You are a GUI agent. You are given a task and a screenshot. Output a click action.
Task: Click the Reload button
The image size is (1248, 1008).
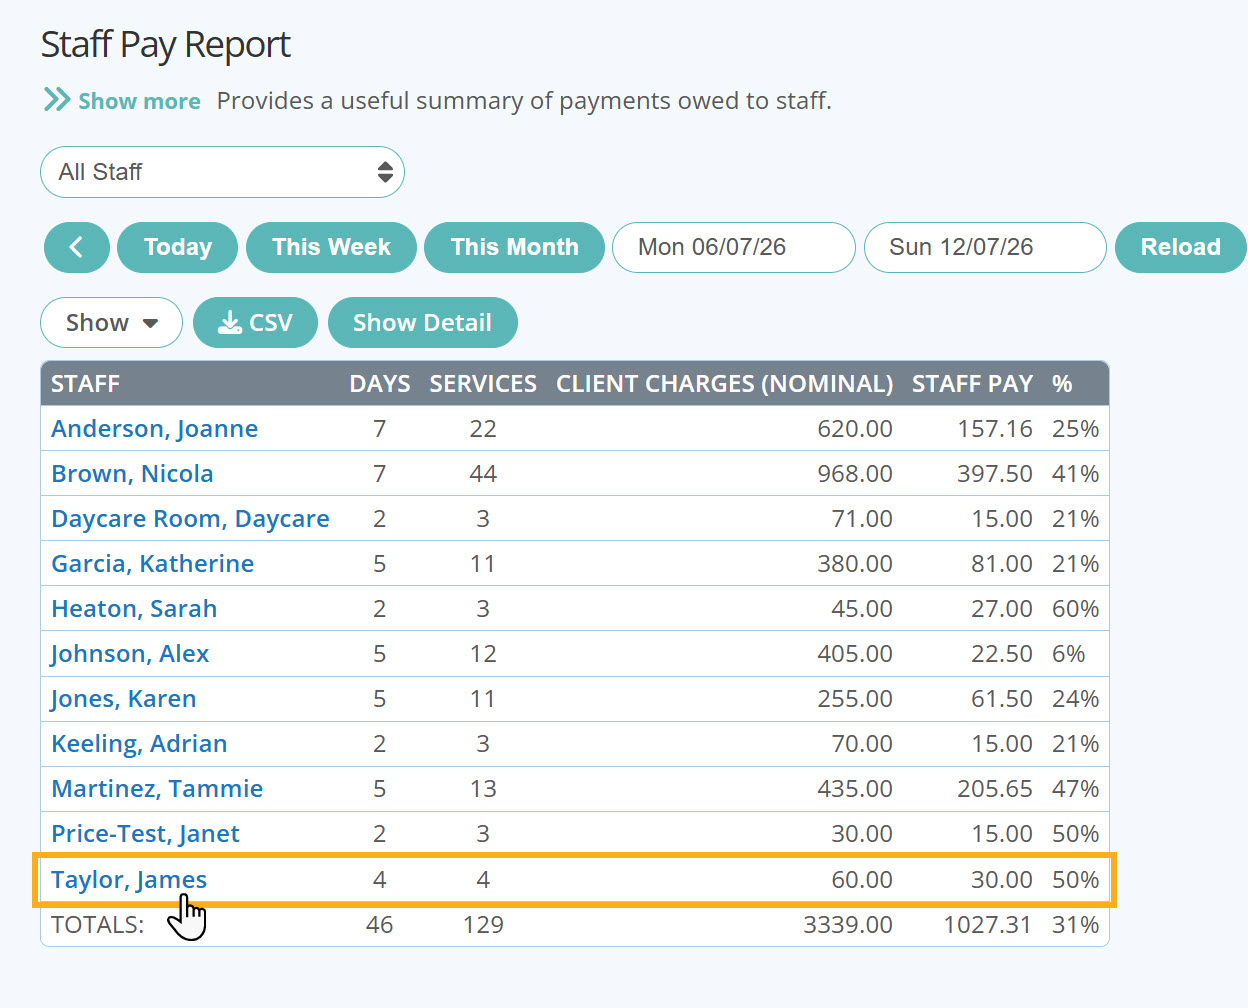(x=1180, y=247)
